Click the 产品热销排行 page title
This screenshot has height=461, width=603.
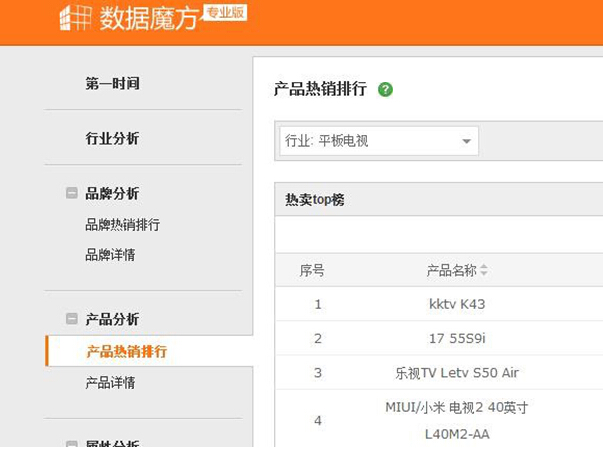(320, 89)
